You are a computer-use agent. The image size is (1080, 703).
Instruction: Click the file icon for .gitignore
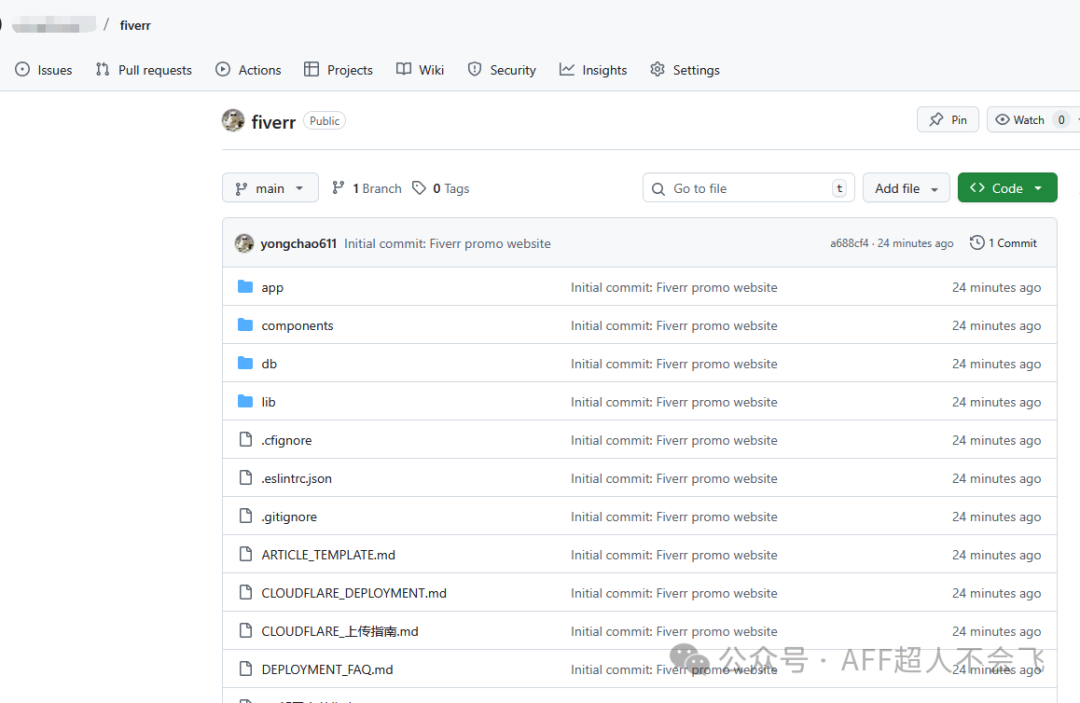[x=245, y=516]
